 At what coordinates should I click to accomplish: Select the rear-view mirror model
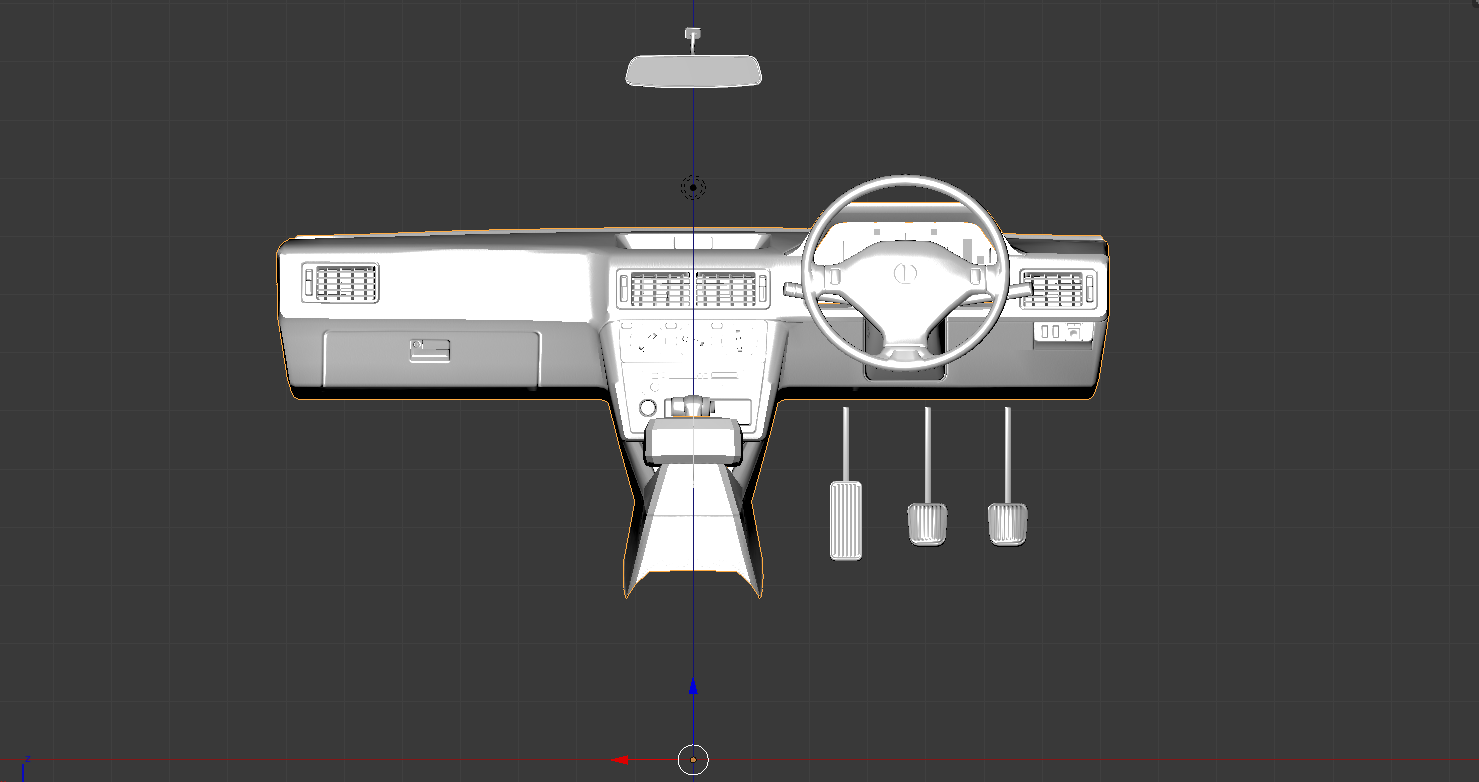coord(694,71)
